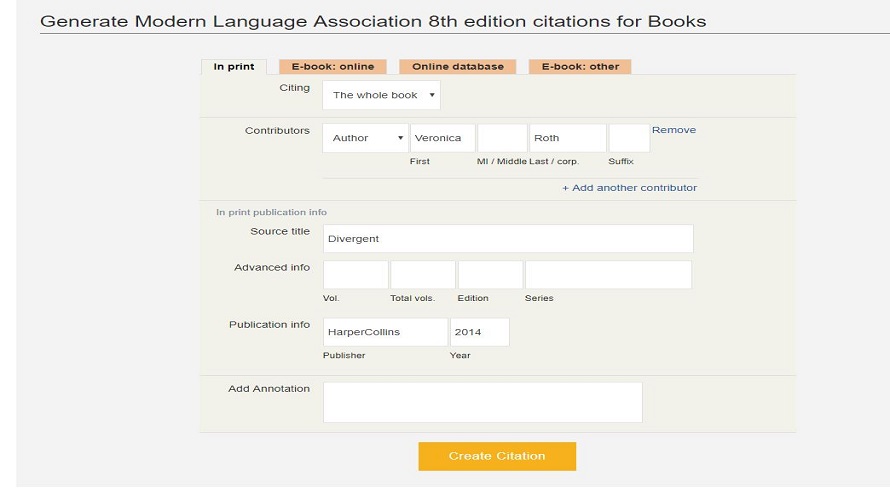Focus the Add Annotation text area
Viewport: 890px width, 500px height.
tap(482, 402)
